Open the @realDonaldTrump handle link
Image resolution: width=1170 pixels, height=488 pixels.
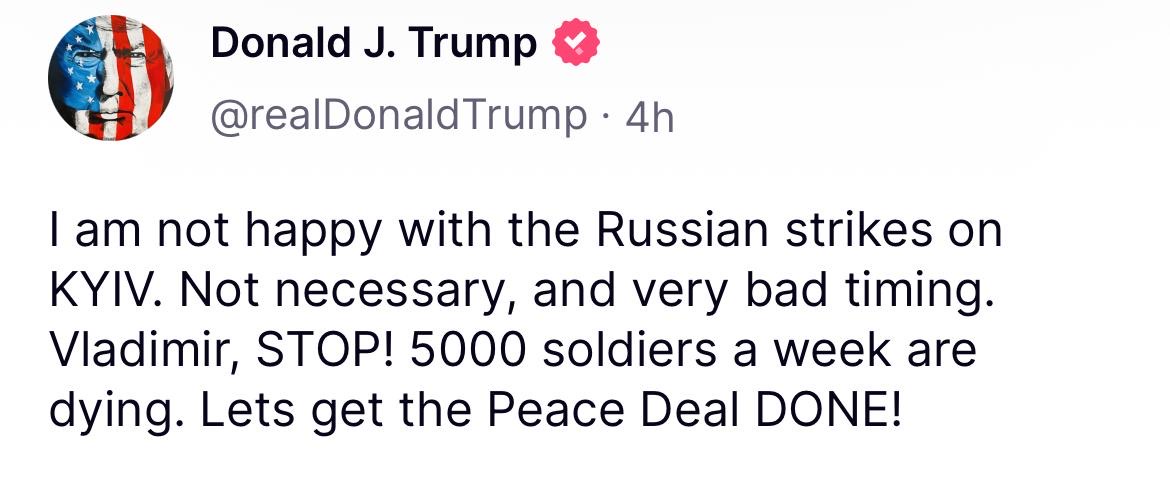pos(398,116)
